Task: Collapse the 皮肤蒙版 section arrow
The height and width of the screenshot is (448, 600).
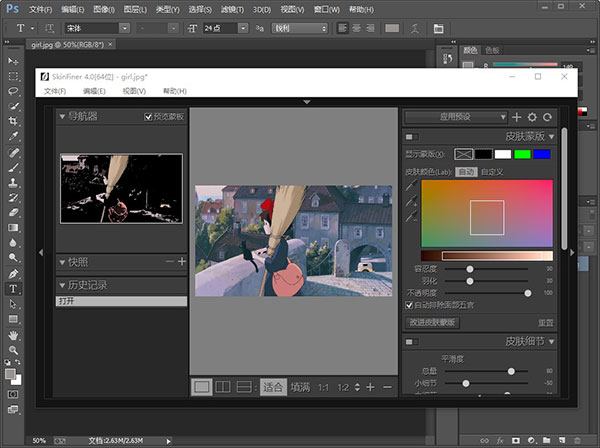Action: 551,137
